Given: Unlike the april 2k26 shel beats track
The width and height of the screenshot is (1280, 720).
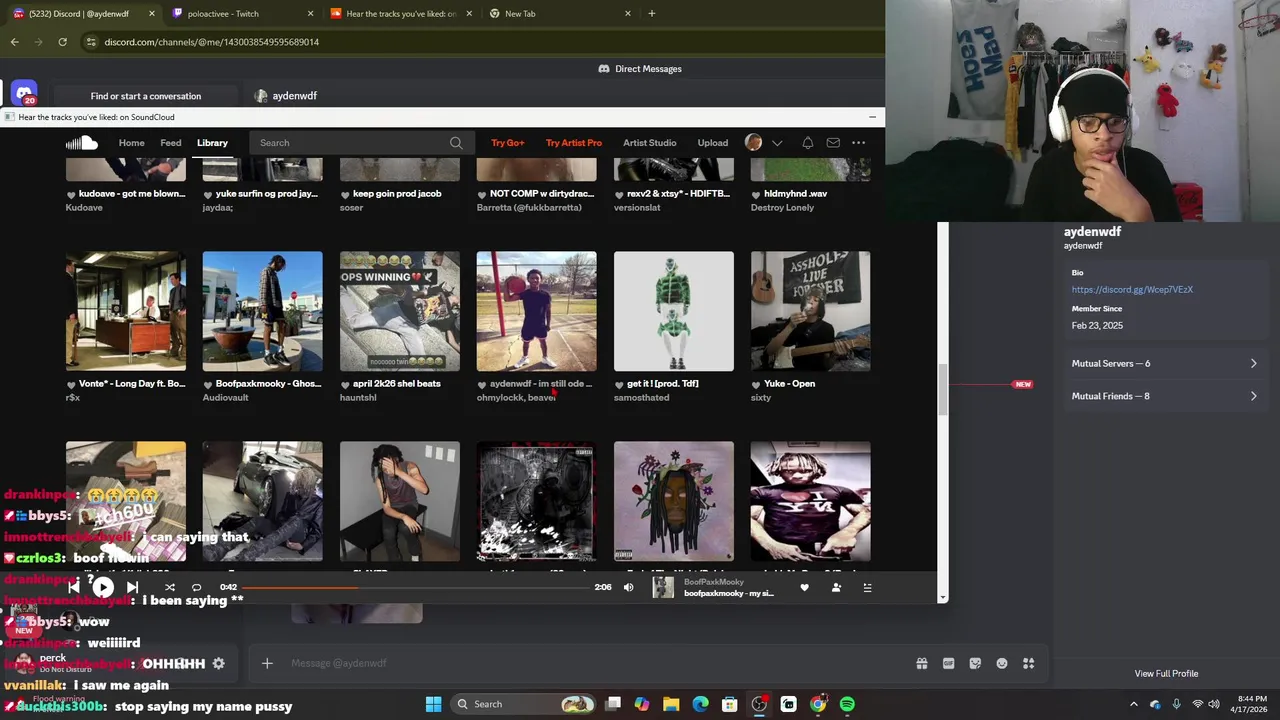Looking at the screenshot, I should point(345,384).
